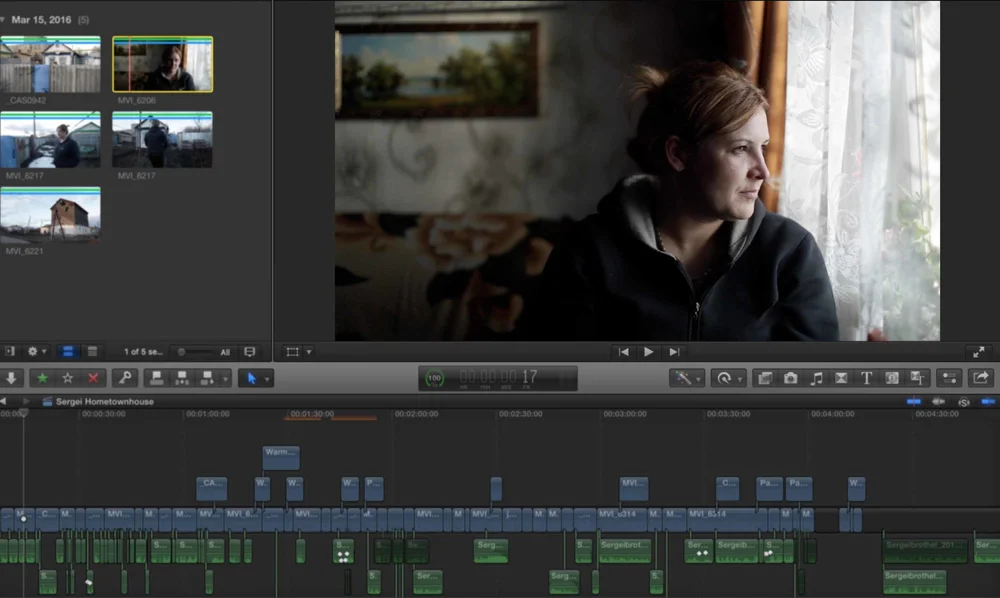
Task: Open the Themes browser icon
Action: [x=918, y=378]
